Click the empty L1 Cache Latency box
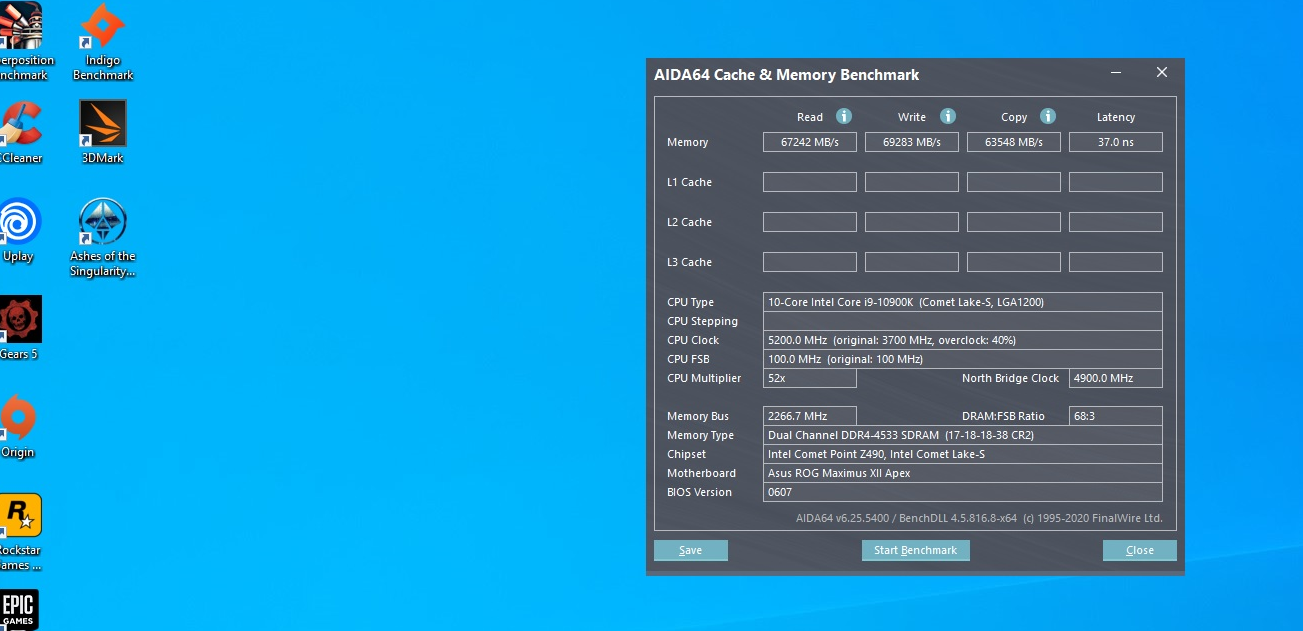Screen dimensions: 1303x631 [x=1116, y=182]
